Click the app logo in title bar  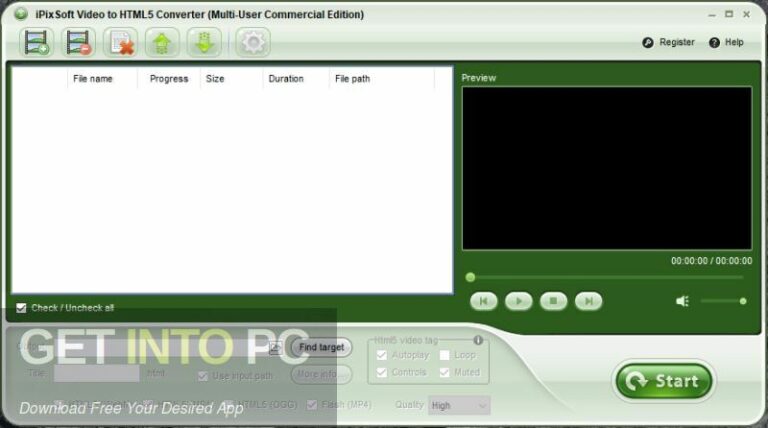(x=21, y=14)
